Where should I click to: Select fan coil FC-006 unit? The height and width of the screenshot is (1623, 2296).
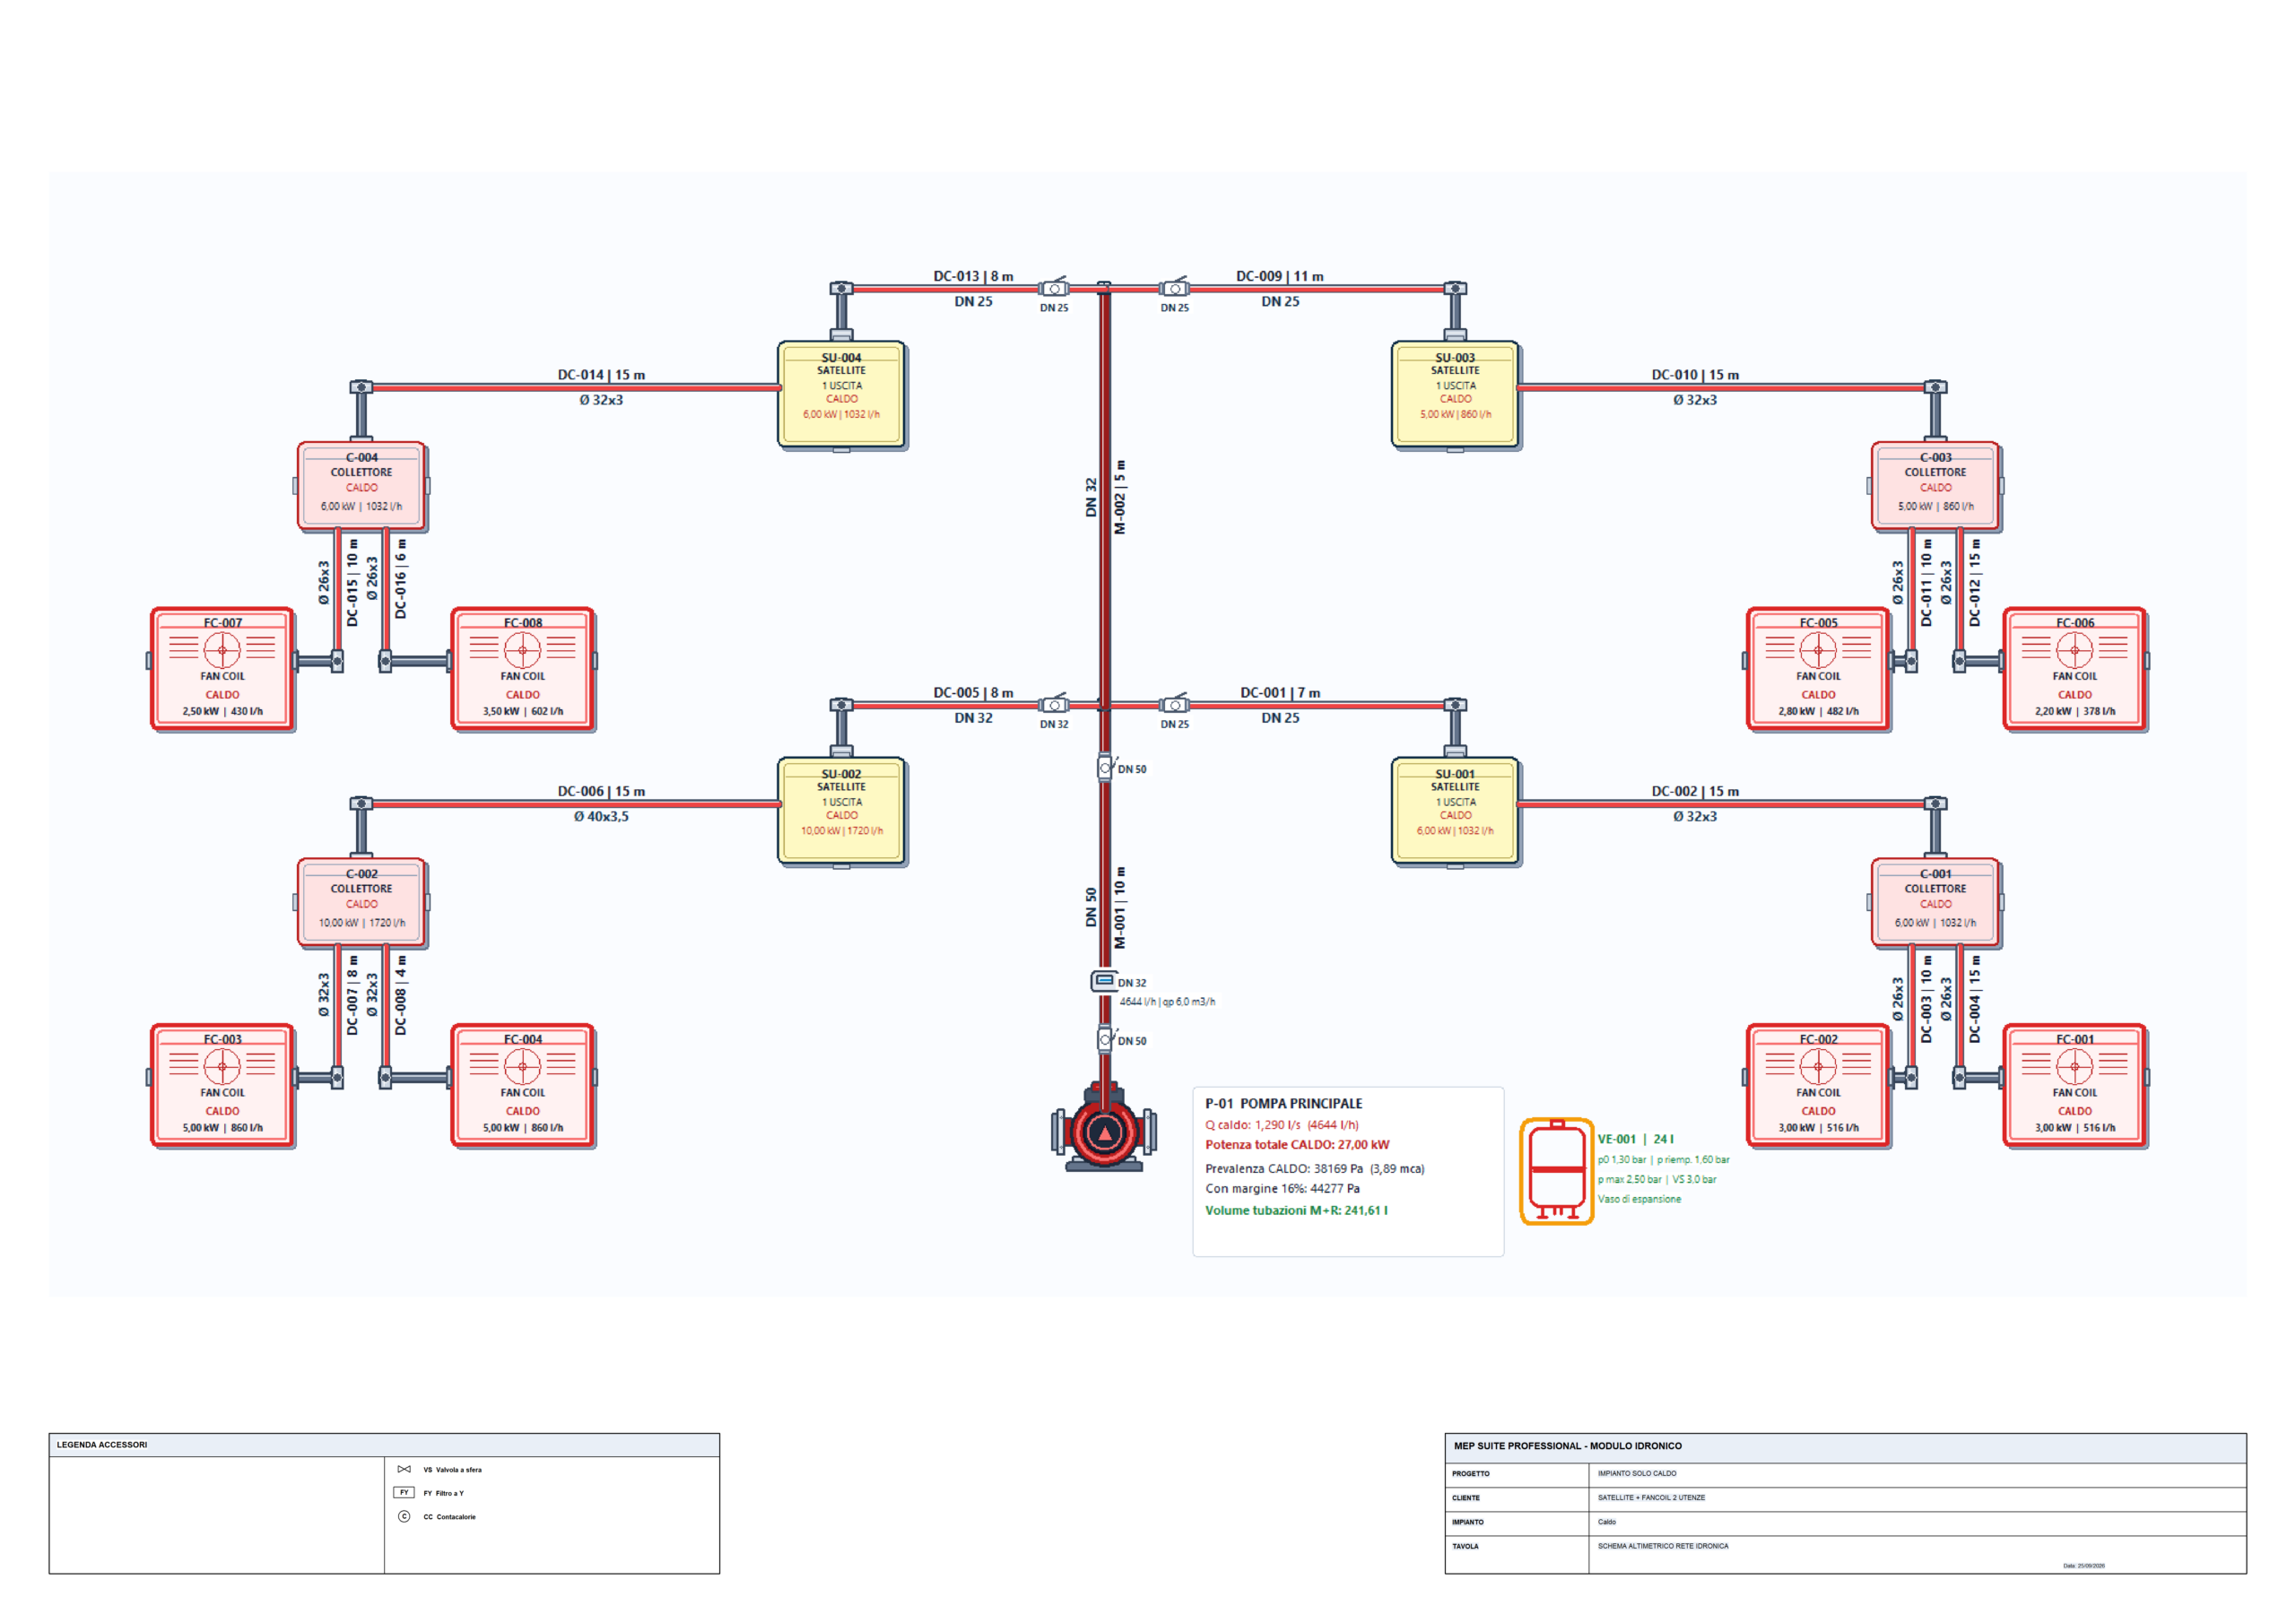2075,669
